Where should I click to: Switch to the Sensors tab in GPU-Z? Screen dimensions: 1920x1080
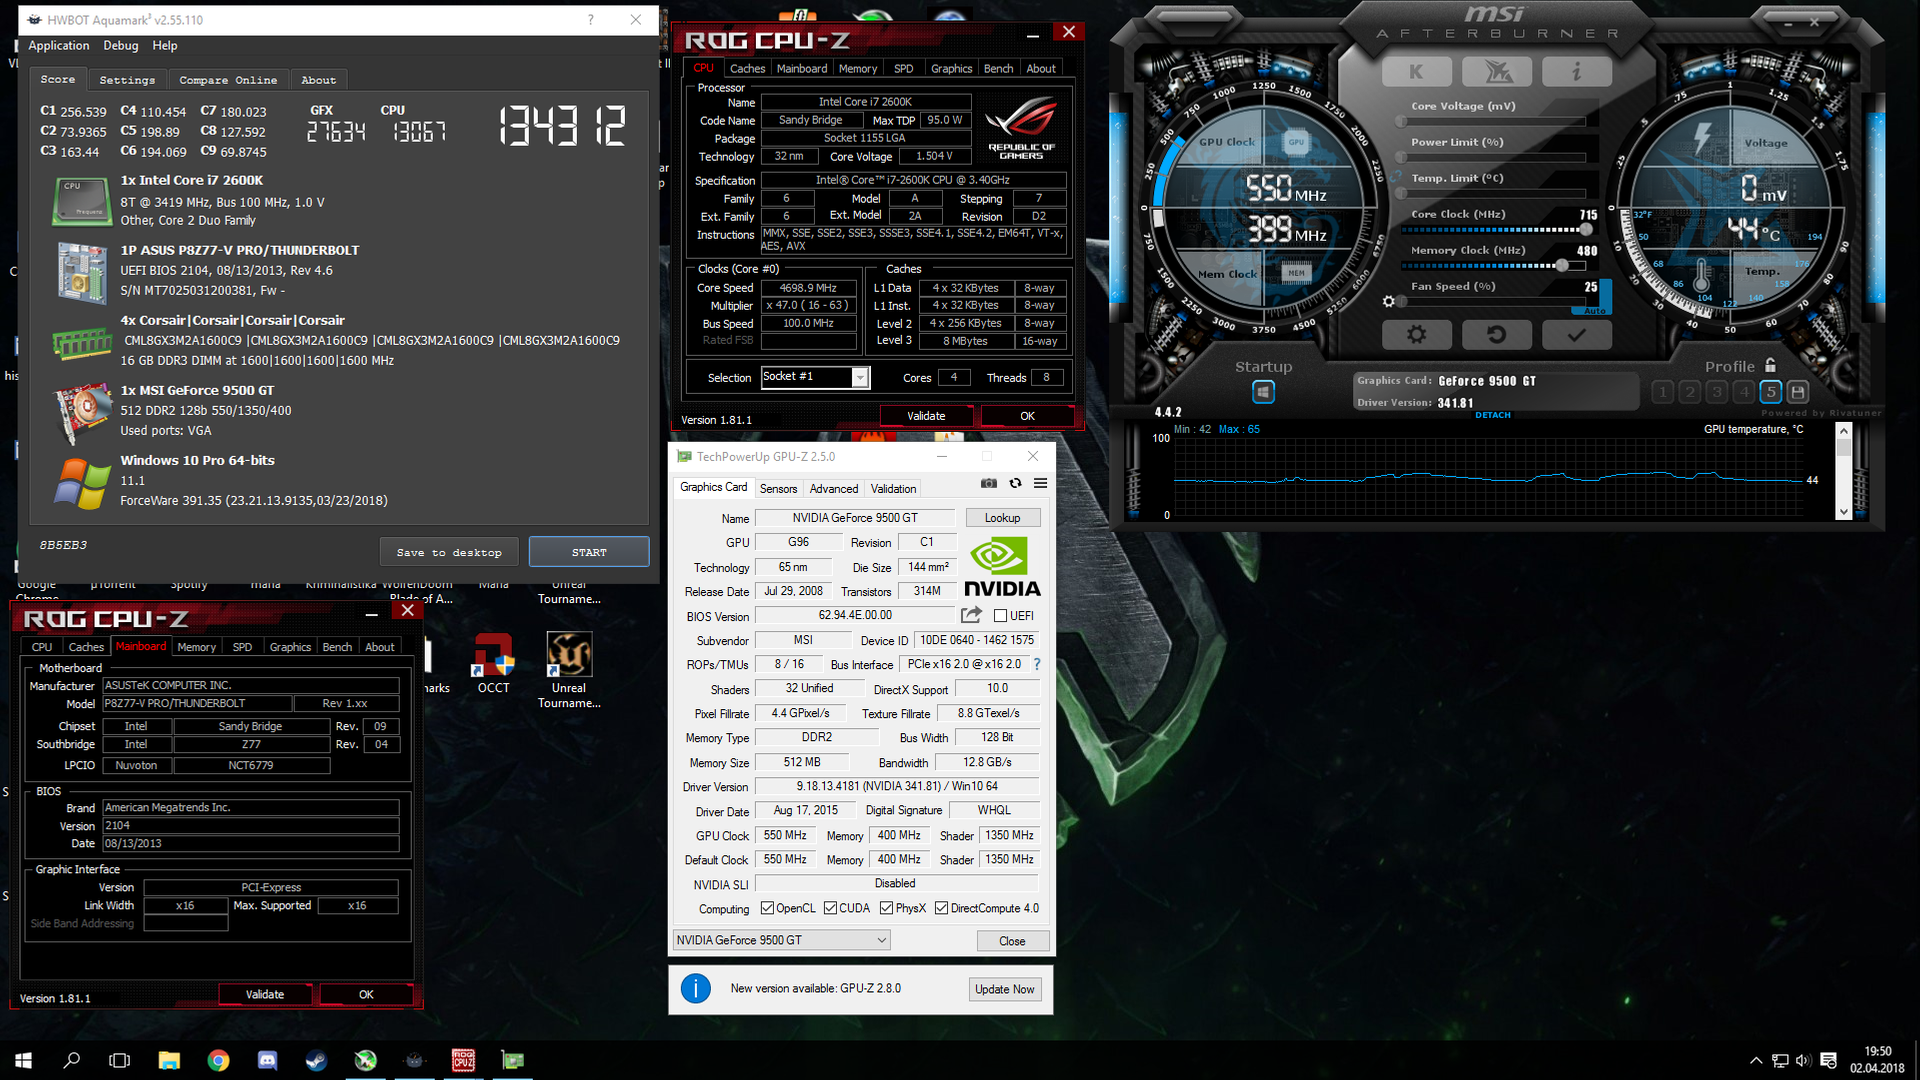[778, 488]
